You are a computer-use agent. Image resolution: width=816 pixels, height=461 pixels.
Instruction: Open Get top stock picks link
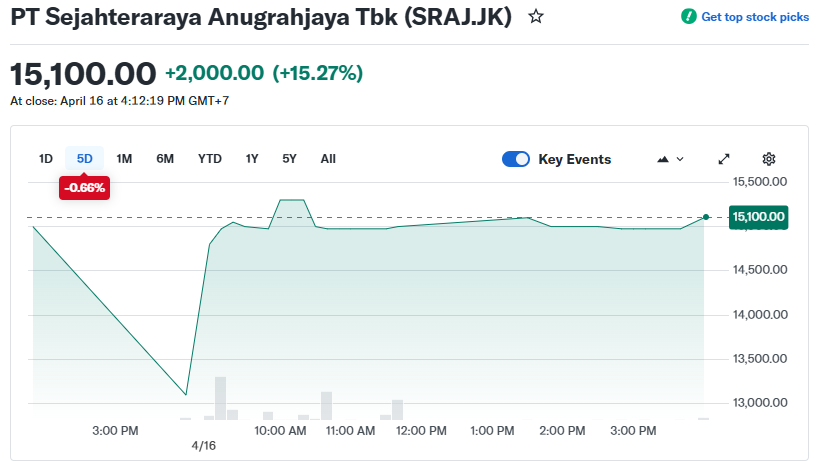[755, 17]
